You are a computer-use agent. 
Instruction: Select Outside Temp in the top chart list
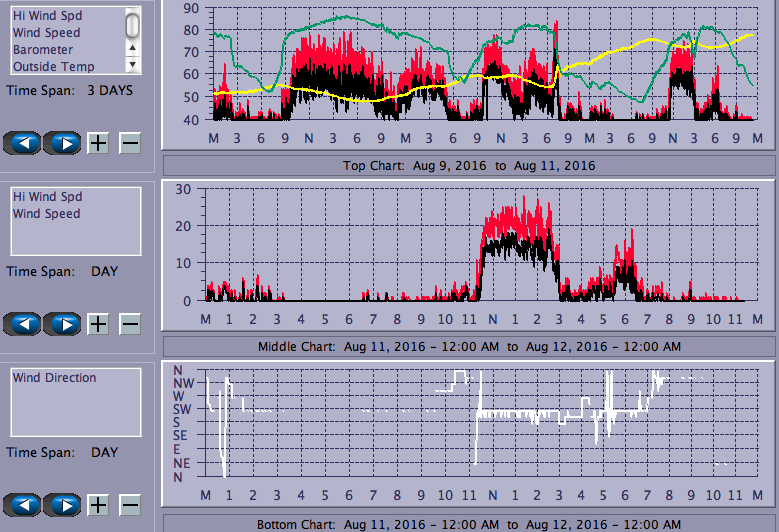(53, 67)
